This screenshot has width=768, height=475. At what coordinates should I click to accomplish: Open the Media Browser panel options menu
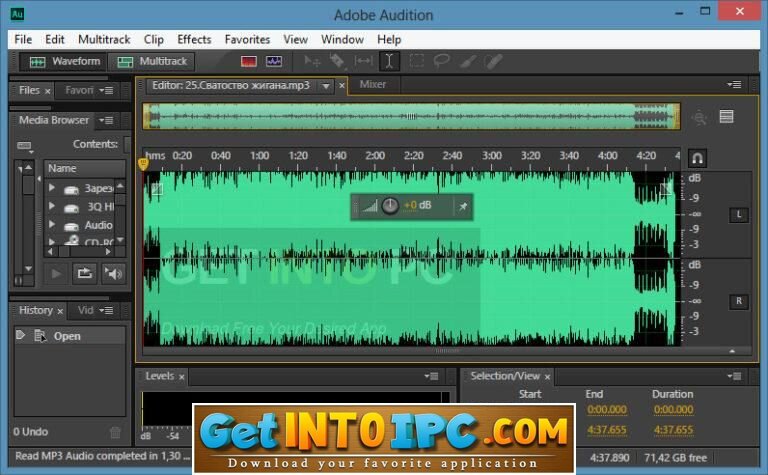106,120
